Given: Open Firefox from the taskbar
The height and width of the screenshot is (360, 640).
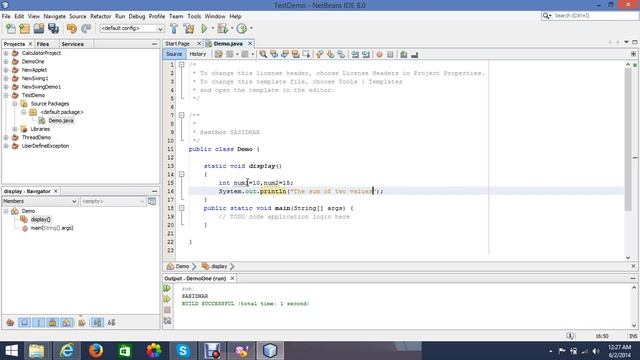Looking at the screenshot, I should (96, 351).
